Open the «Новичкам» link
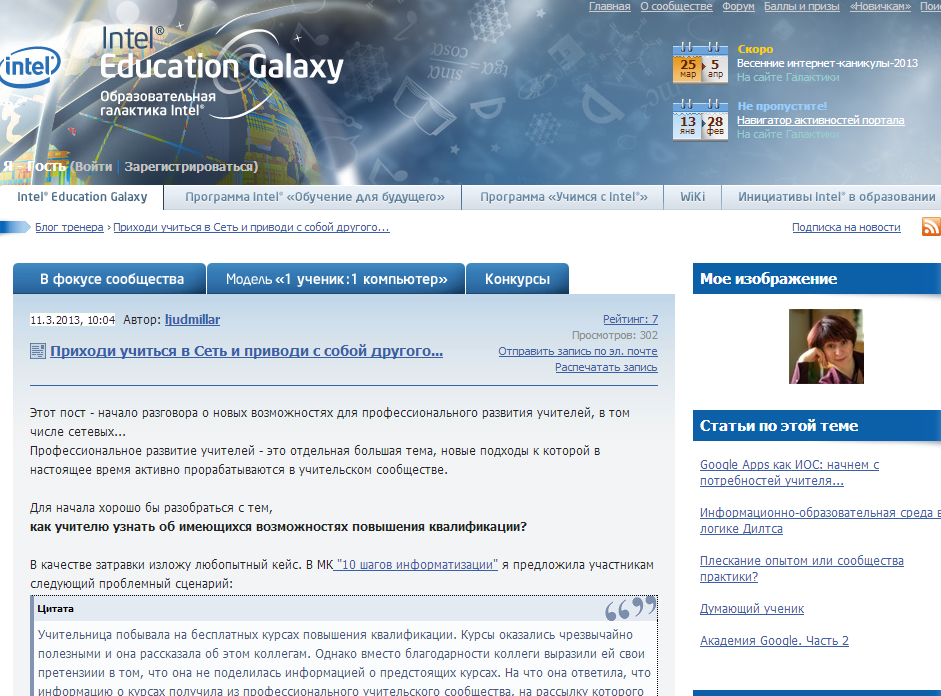This screenshot has height=696, width=941. pos(880,7)
